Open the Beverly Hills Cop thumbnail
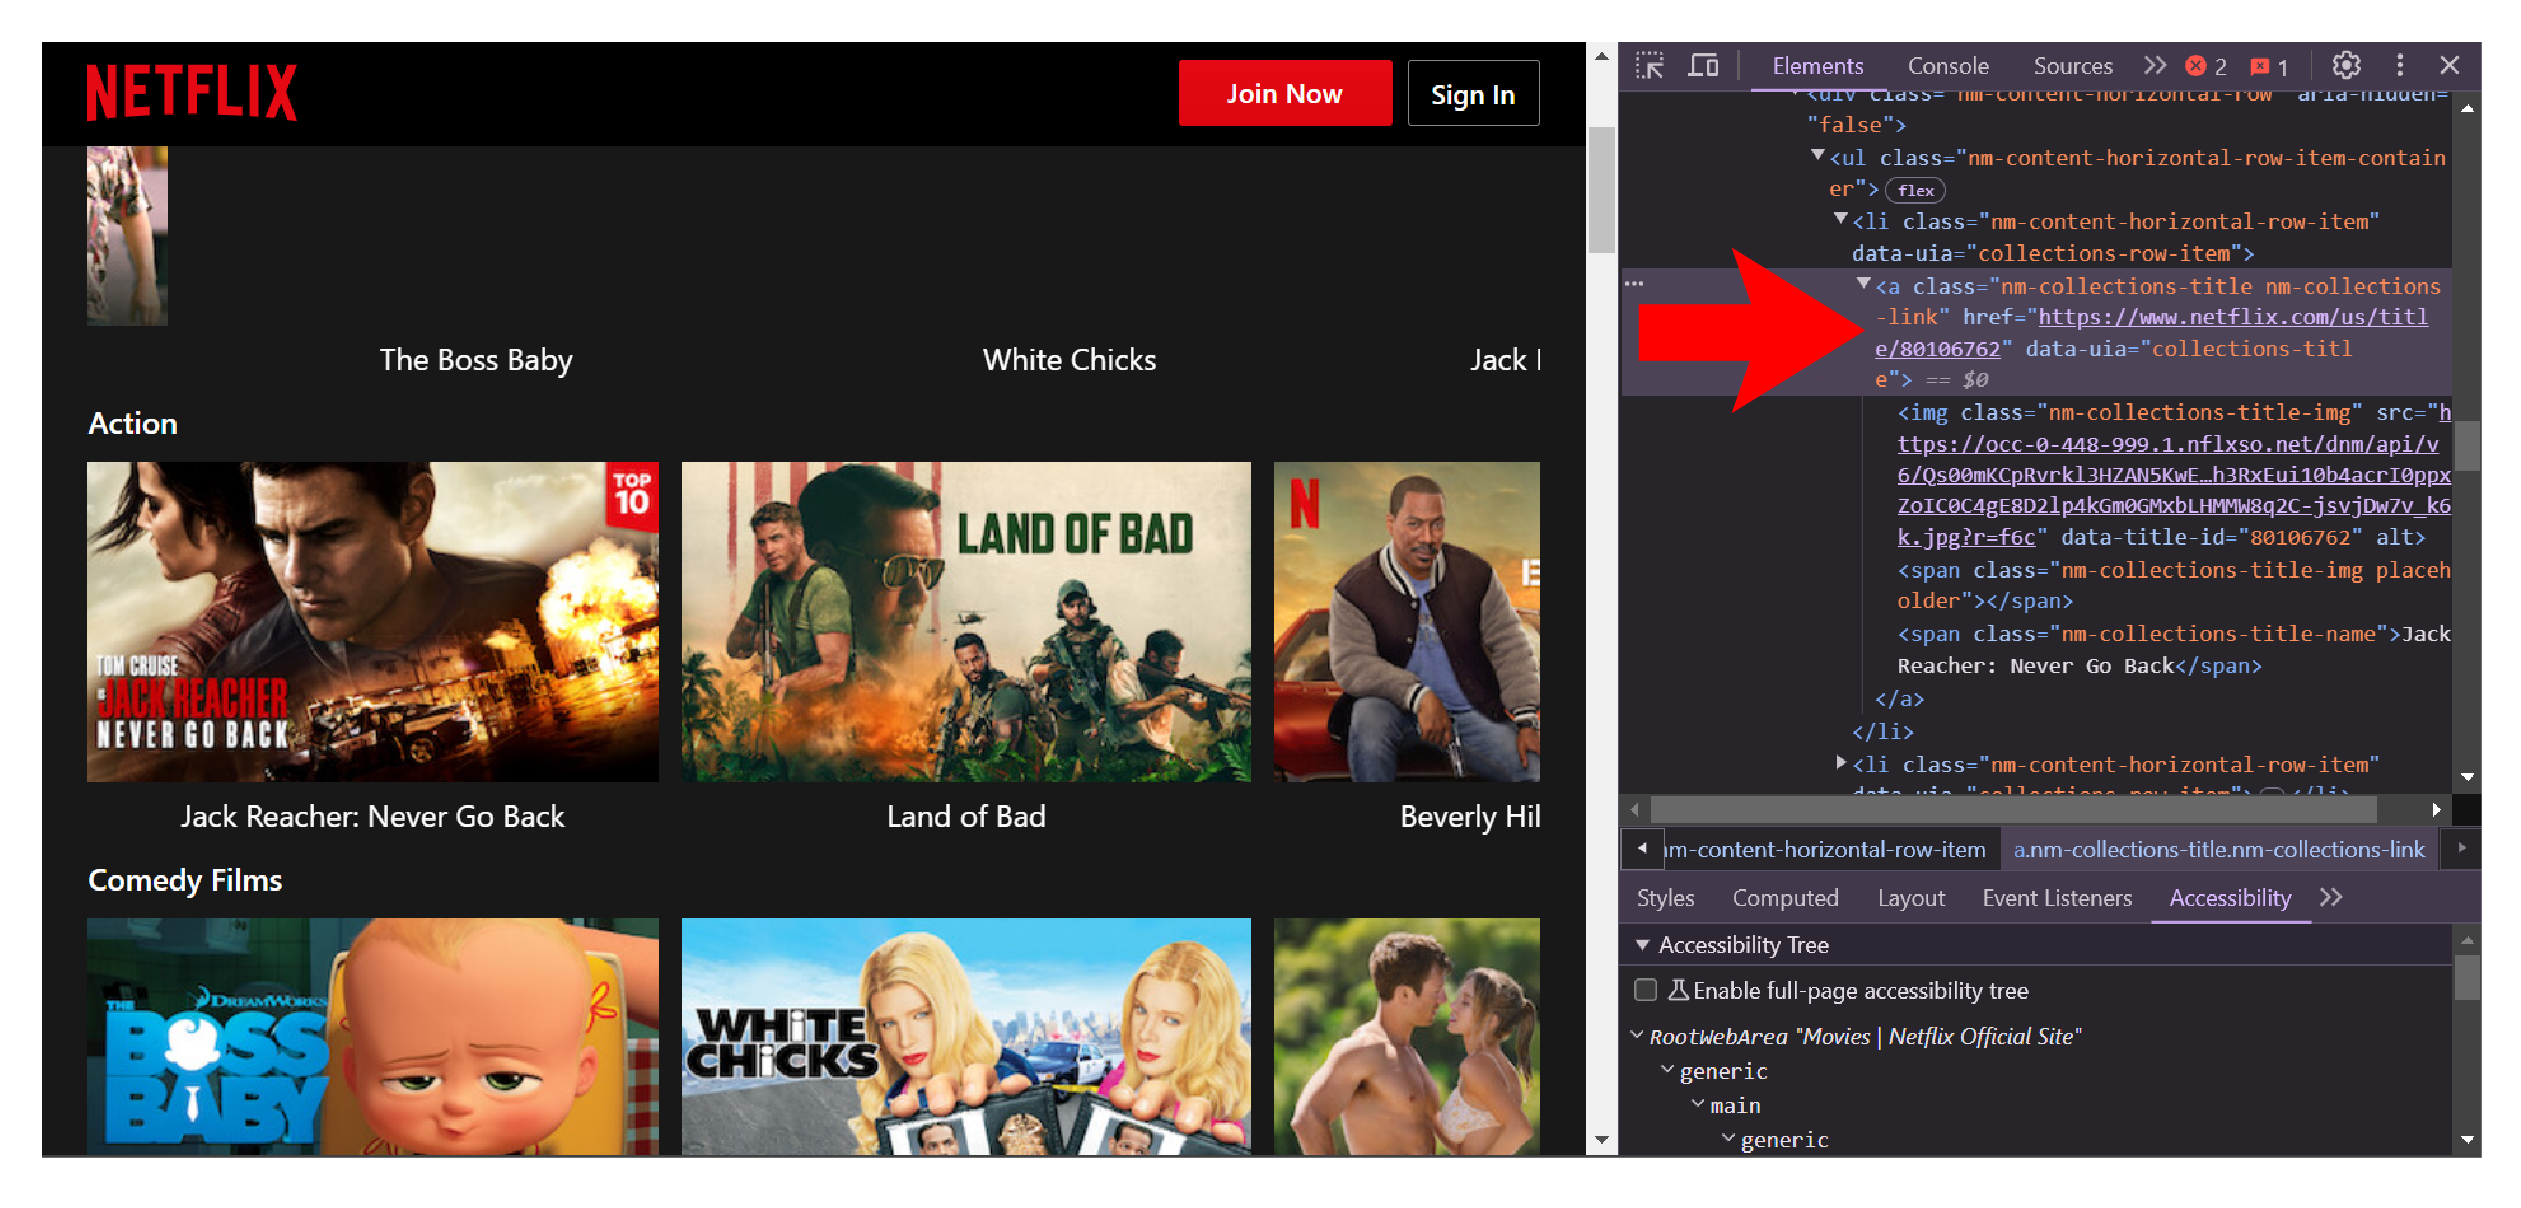Viewport: 2521px width, 1208px height. point(1407,621)
